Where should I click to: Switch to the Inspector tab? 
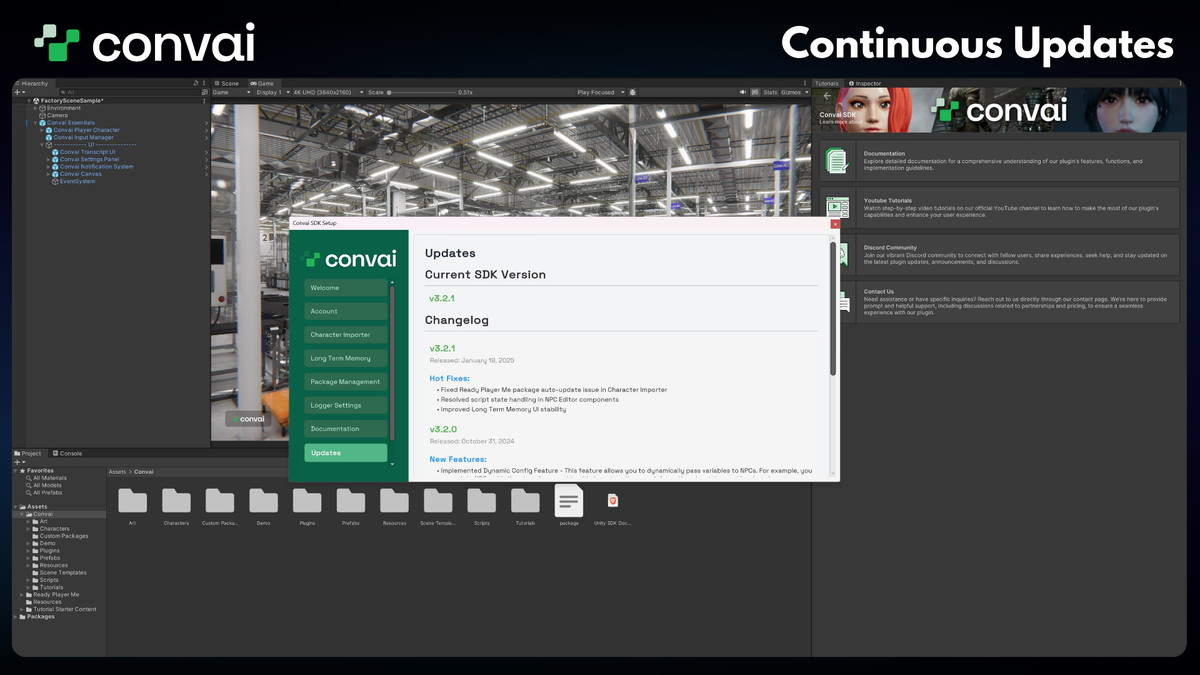pyautogui.click(x=865, y=84)
